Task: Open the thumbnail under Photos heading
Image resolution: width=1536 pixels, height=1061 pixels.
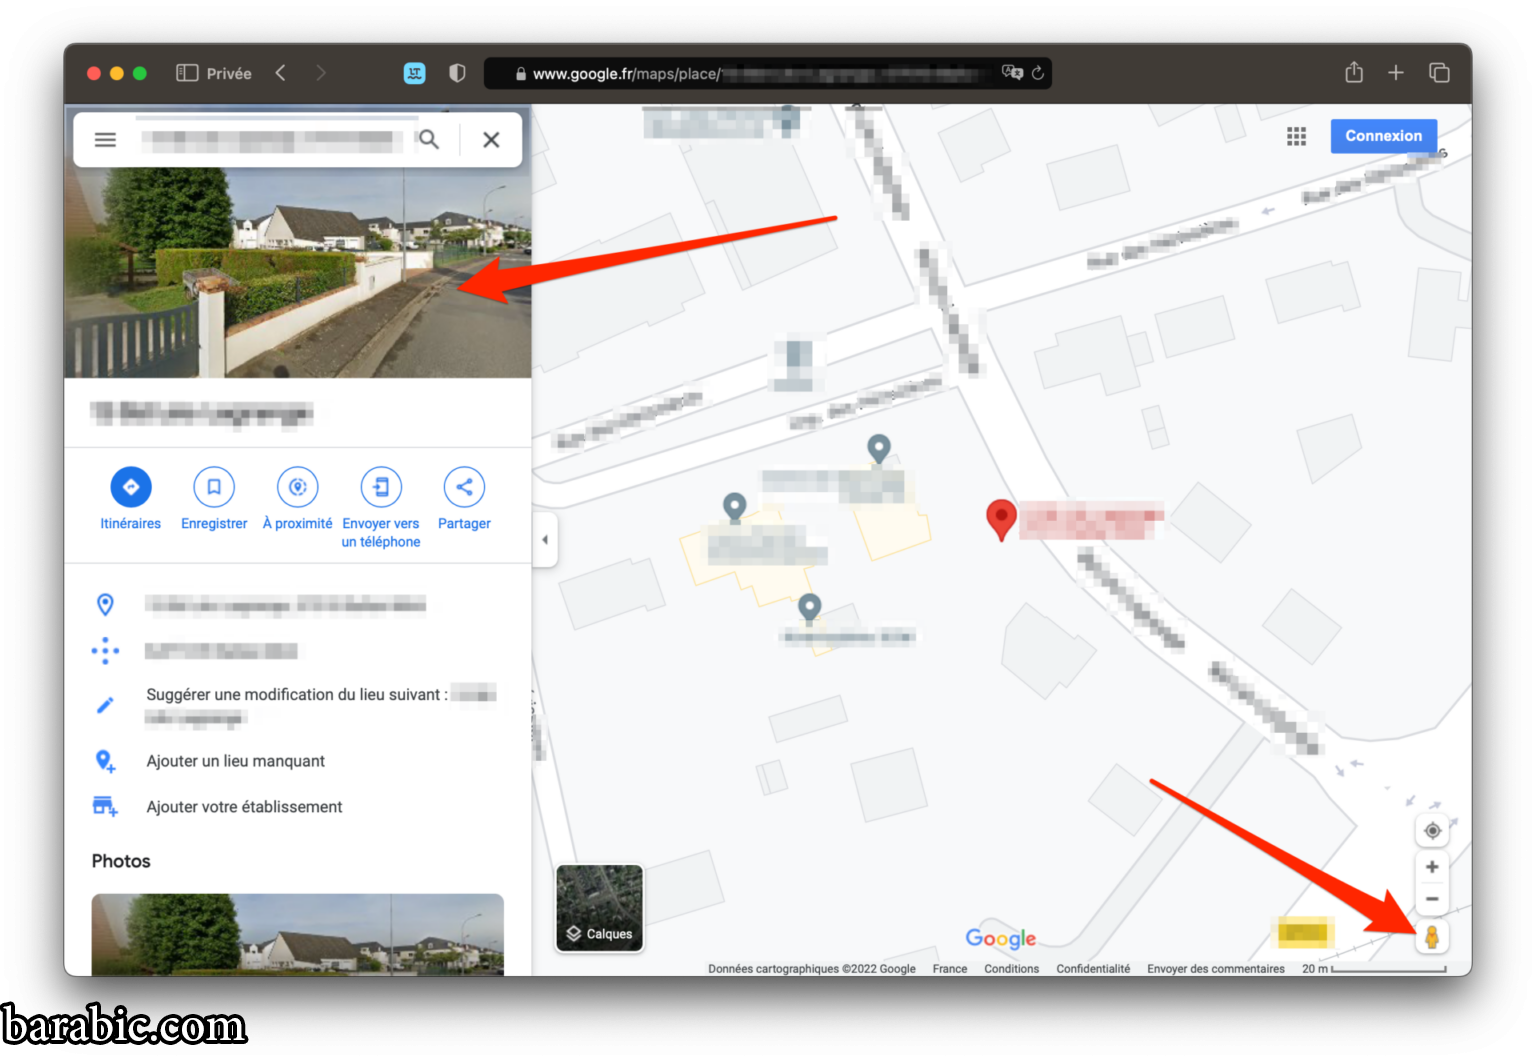Action: (x=298, y=934)
